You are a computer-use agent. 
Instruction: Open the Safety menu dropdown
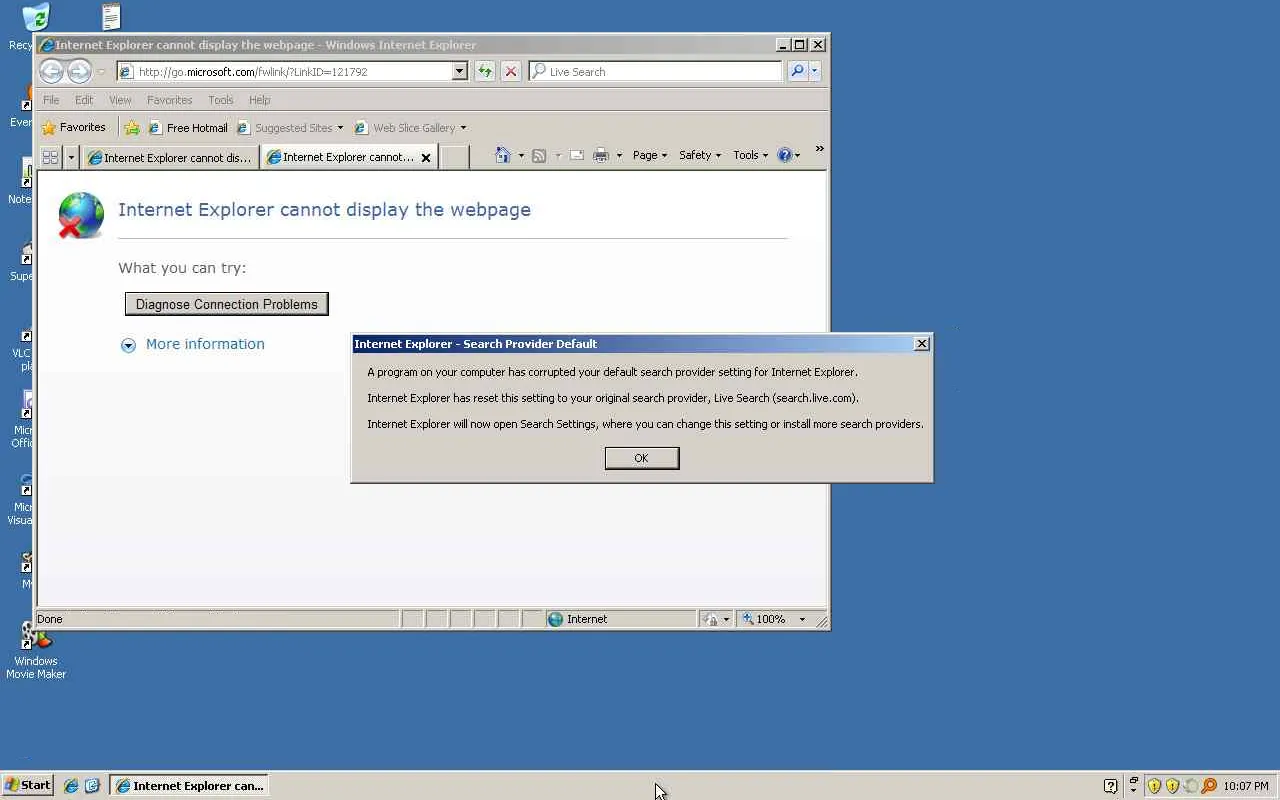699,155
